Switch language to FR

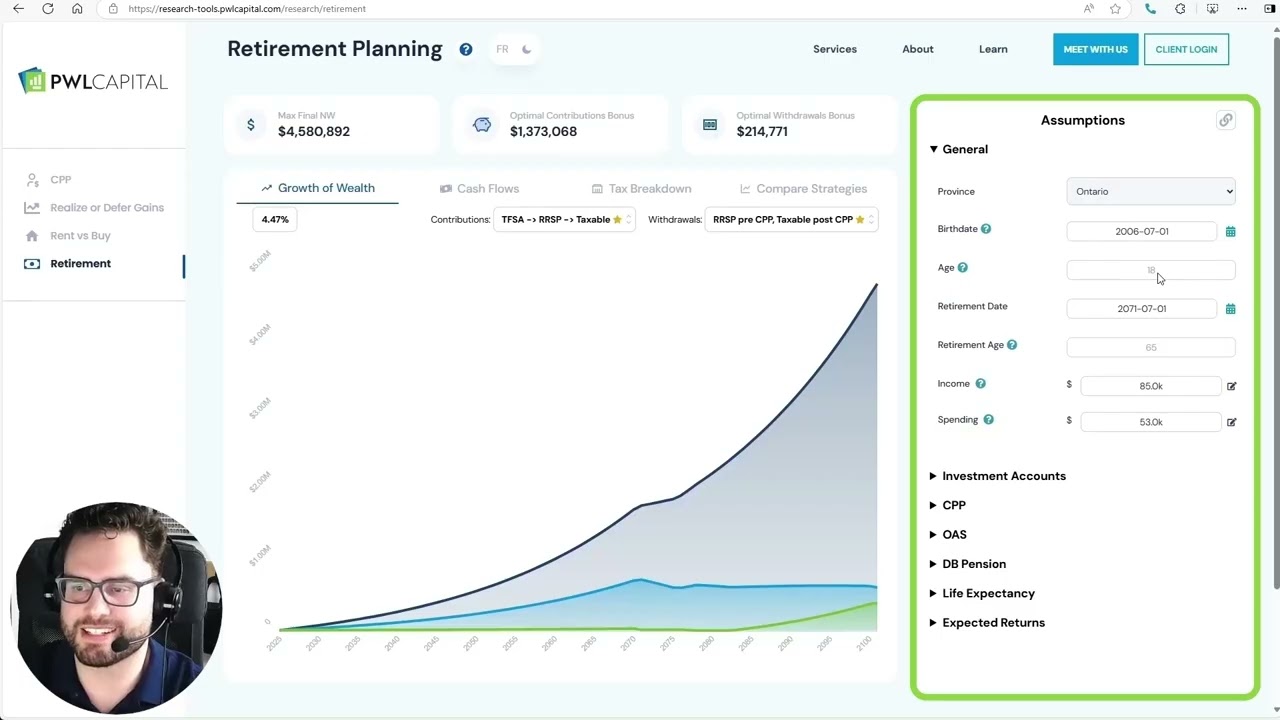tap(502, 49)
